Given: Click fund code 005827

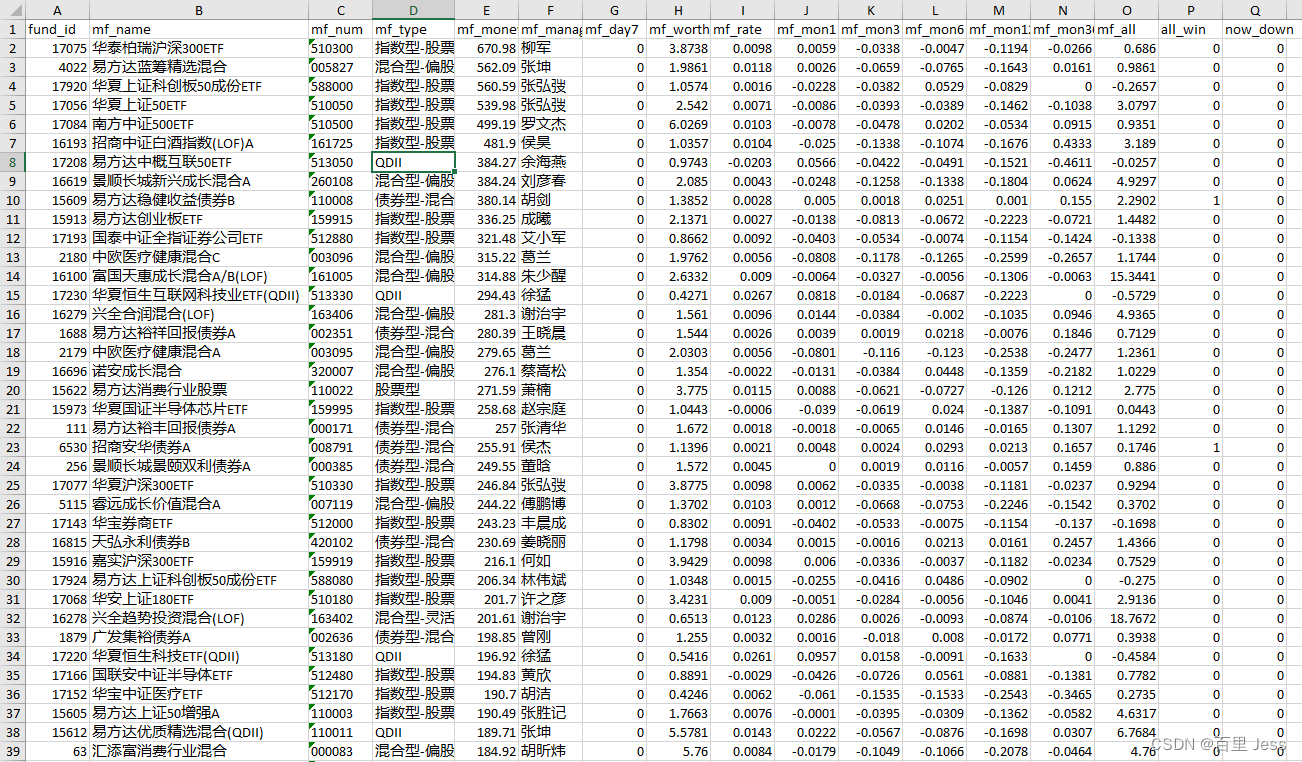Looking at the screenshot, I should point(340,67).
